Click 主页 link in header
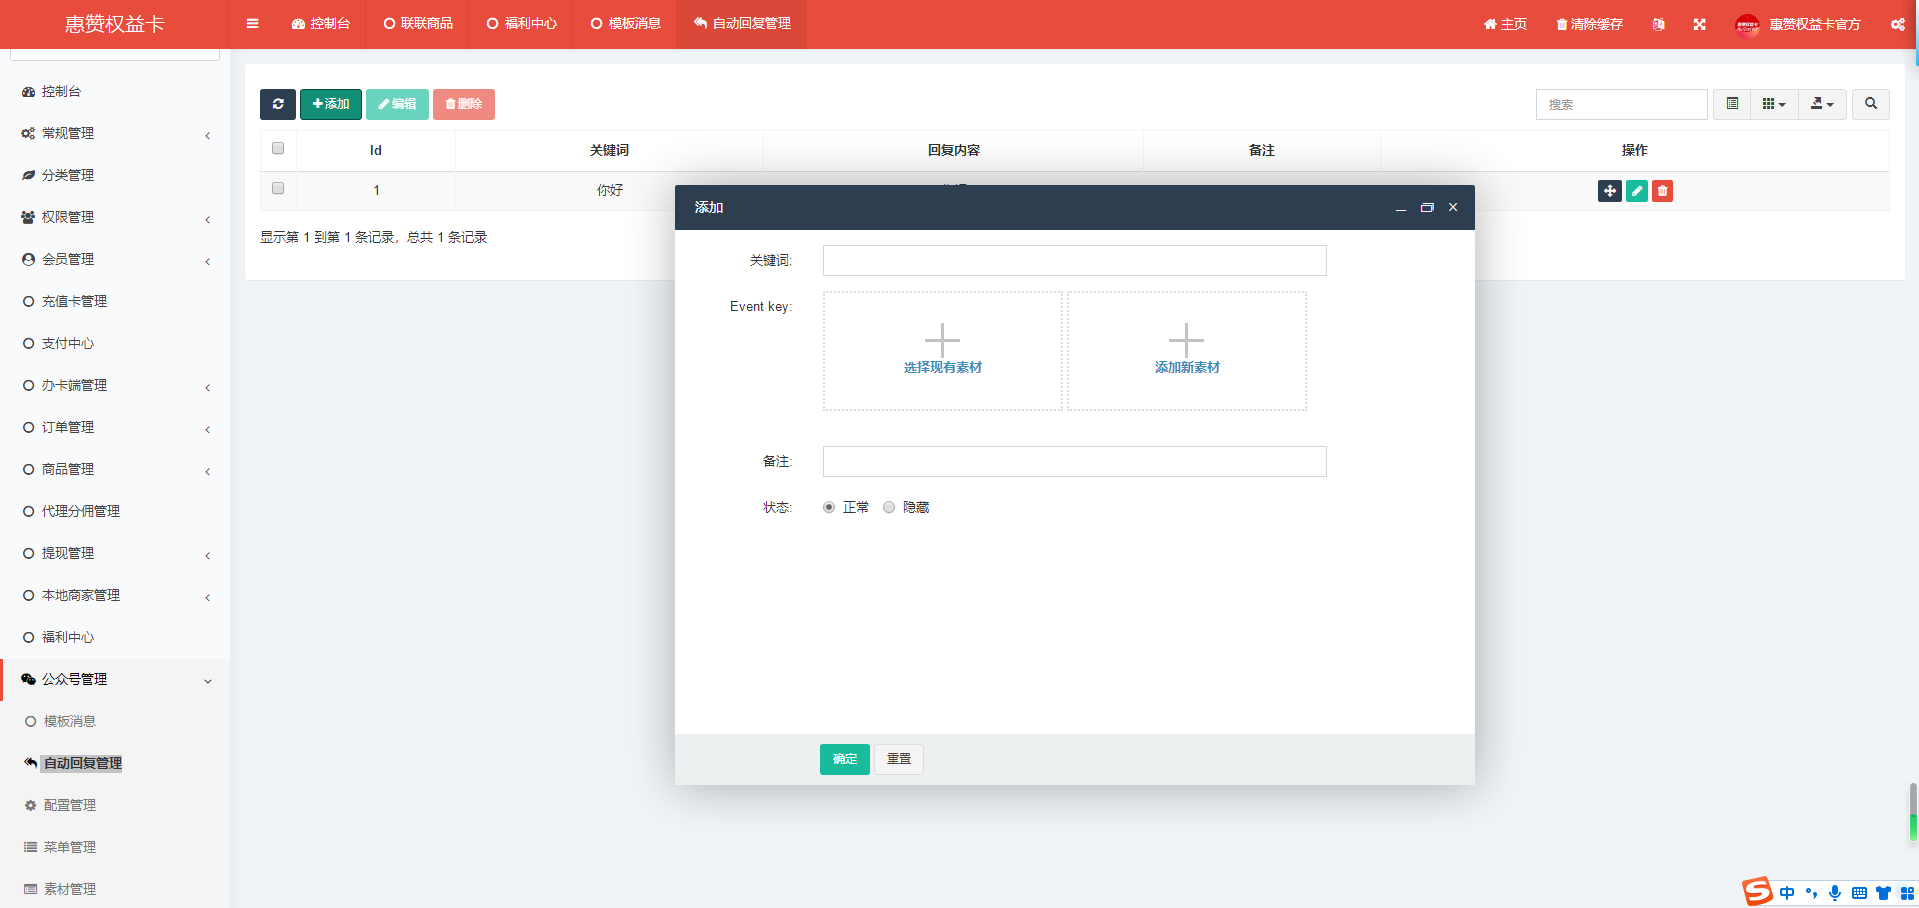This screenshot has width=1919, height=908. 1505,24
